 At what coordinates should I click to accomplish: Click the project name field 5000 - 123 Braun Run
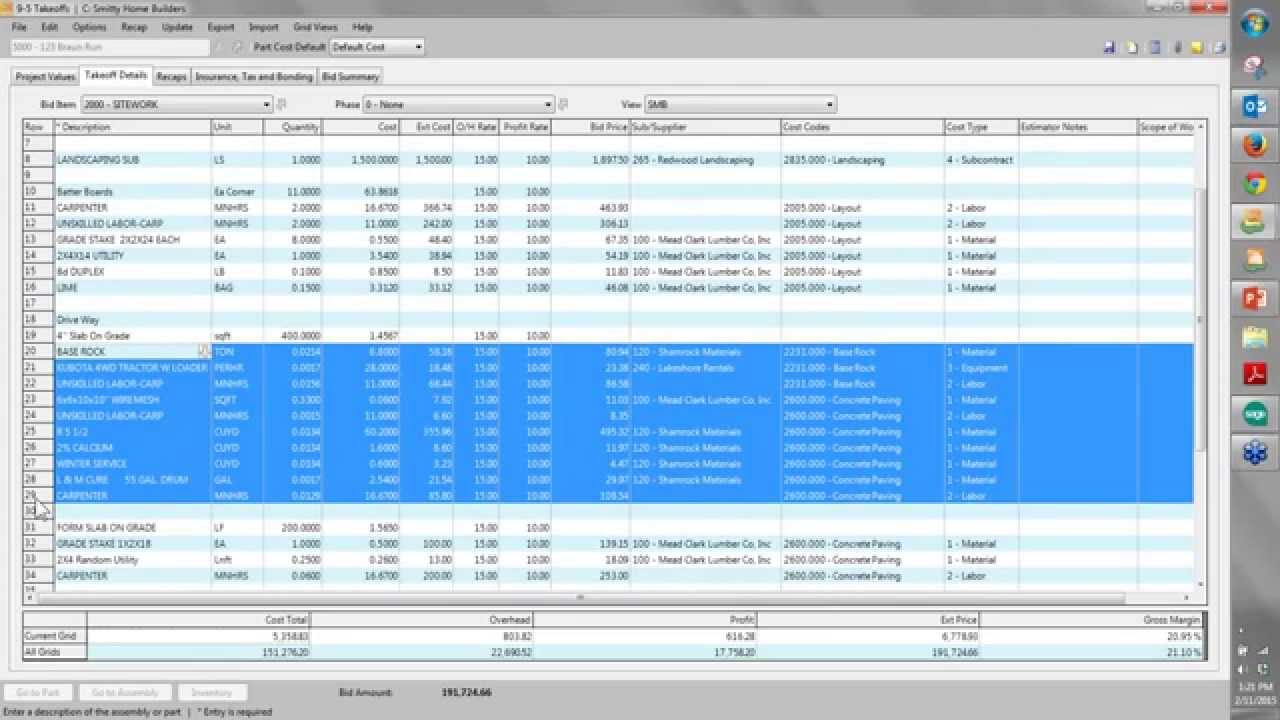pyautogui.click(x=110, y=47)
